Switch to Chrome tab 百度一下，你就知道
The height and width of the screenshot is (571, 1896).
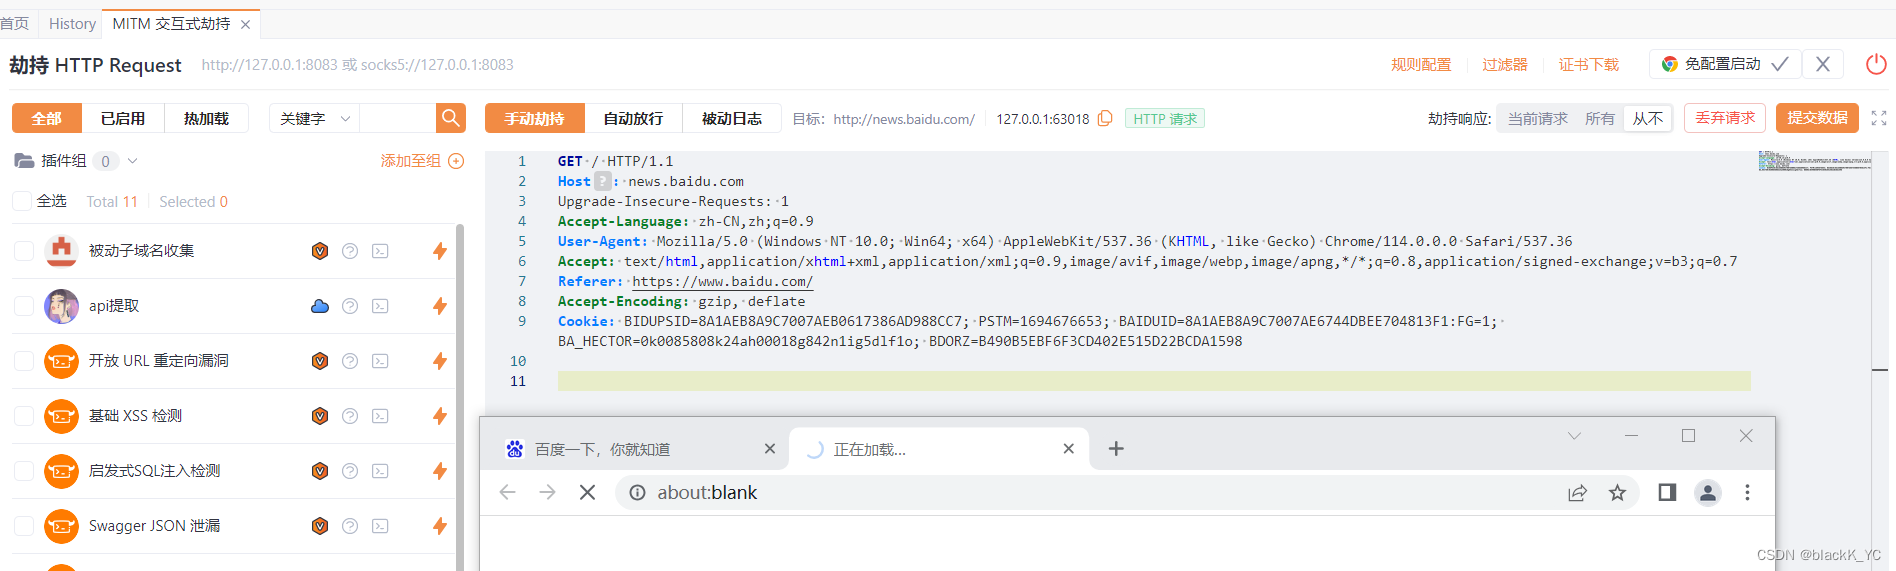pos(636,449)
